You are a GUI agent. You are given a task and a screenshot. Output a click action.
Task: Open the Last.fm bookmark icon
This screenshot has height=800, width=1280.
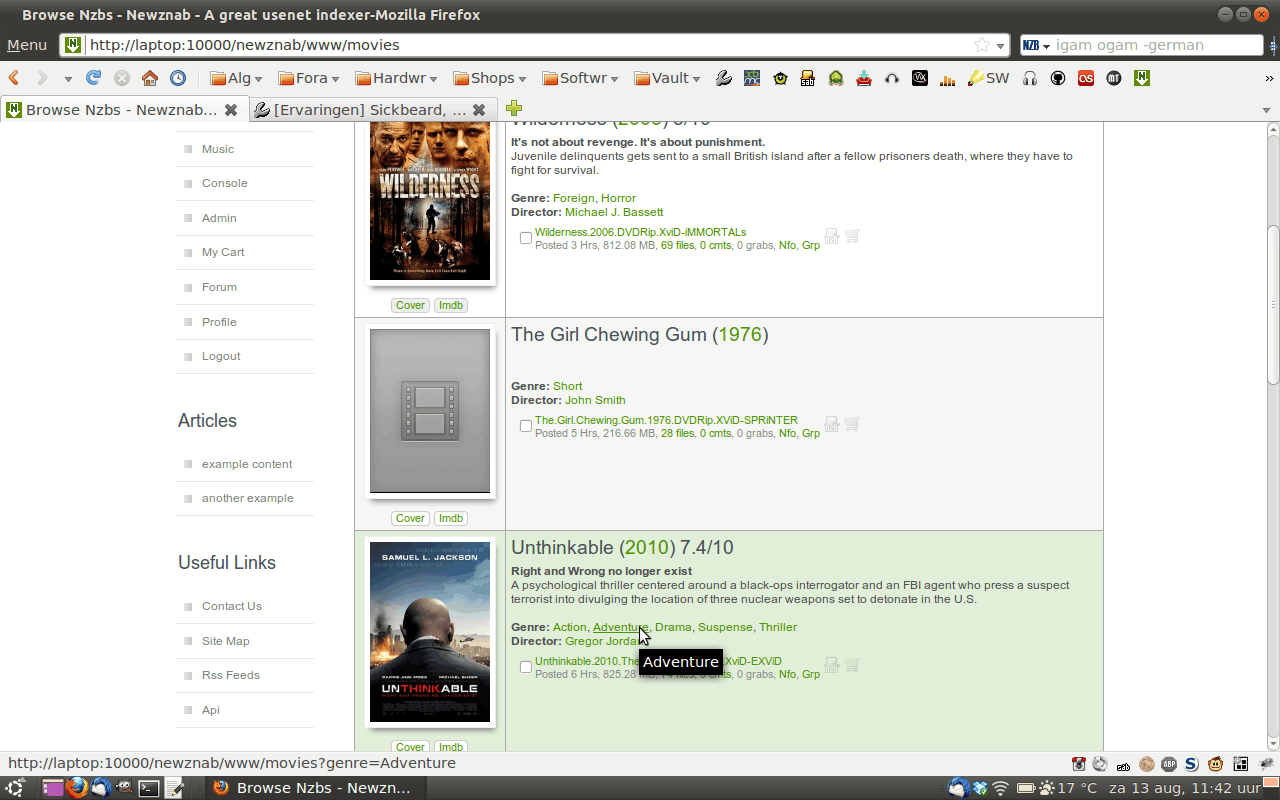[1086, 78]
